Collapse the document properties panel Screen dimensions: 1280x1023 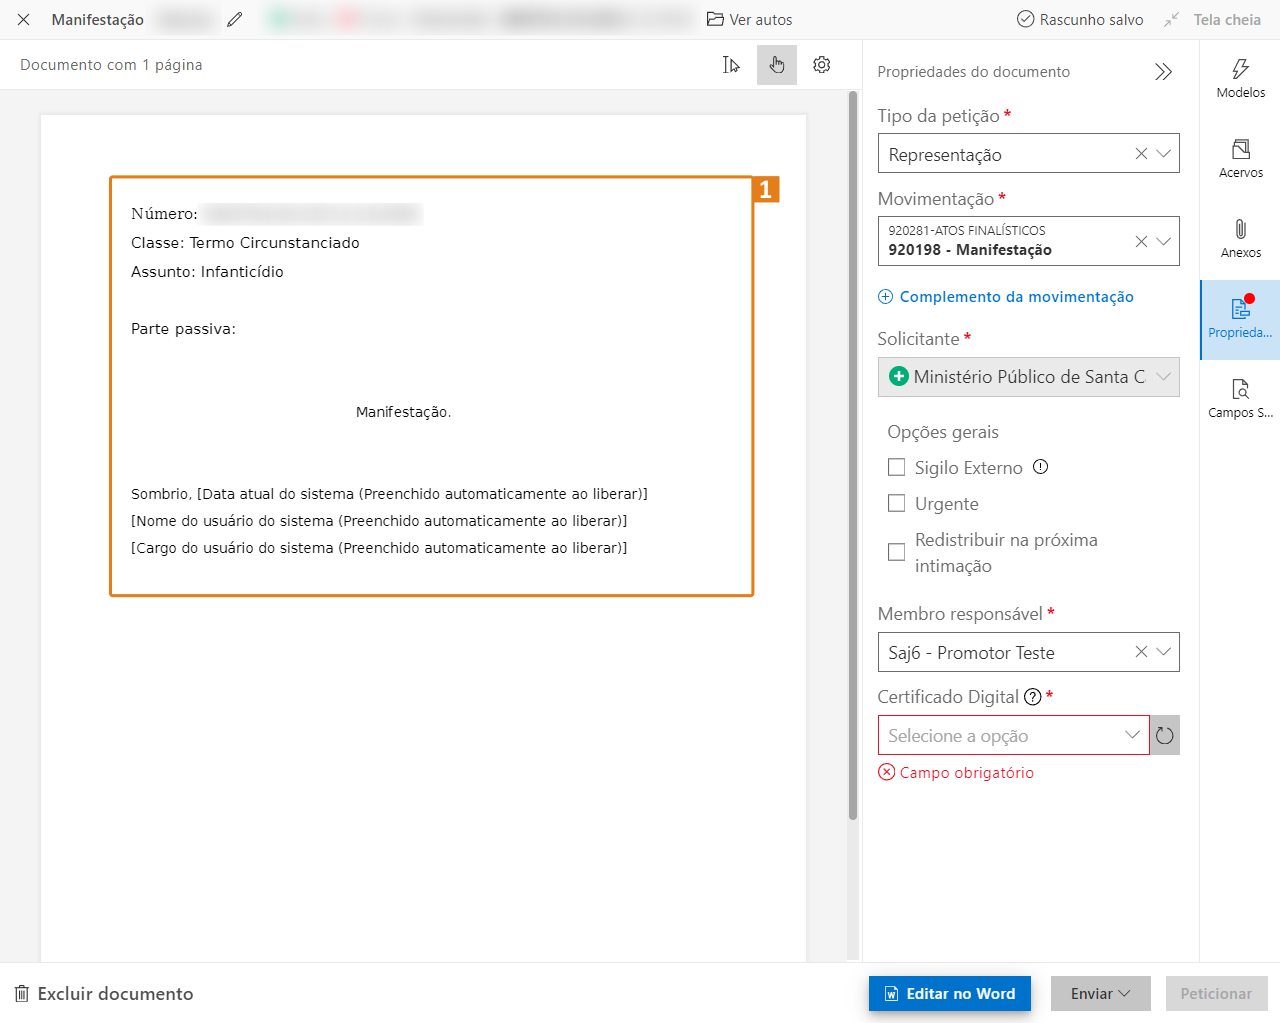1163,72
